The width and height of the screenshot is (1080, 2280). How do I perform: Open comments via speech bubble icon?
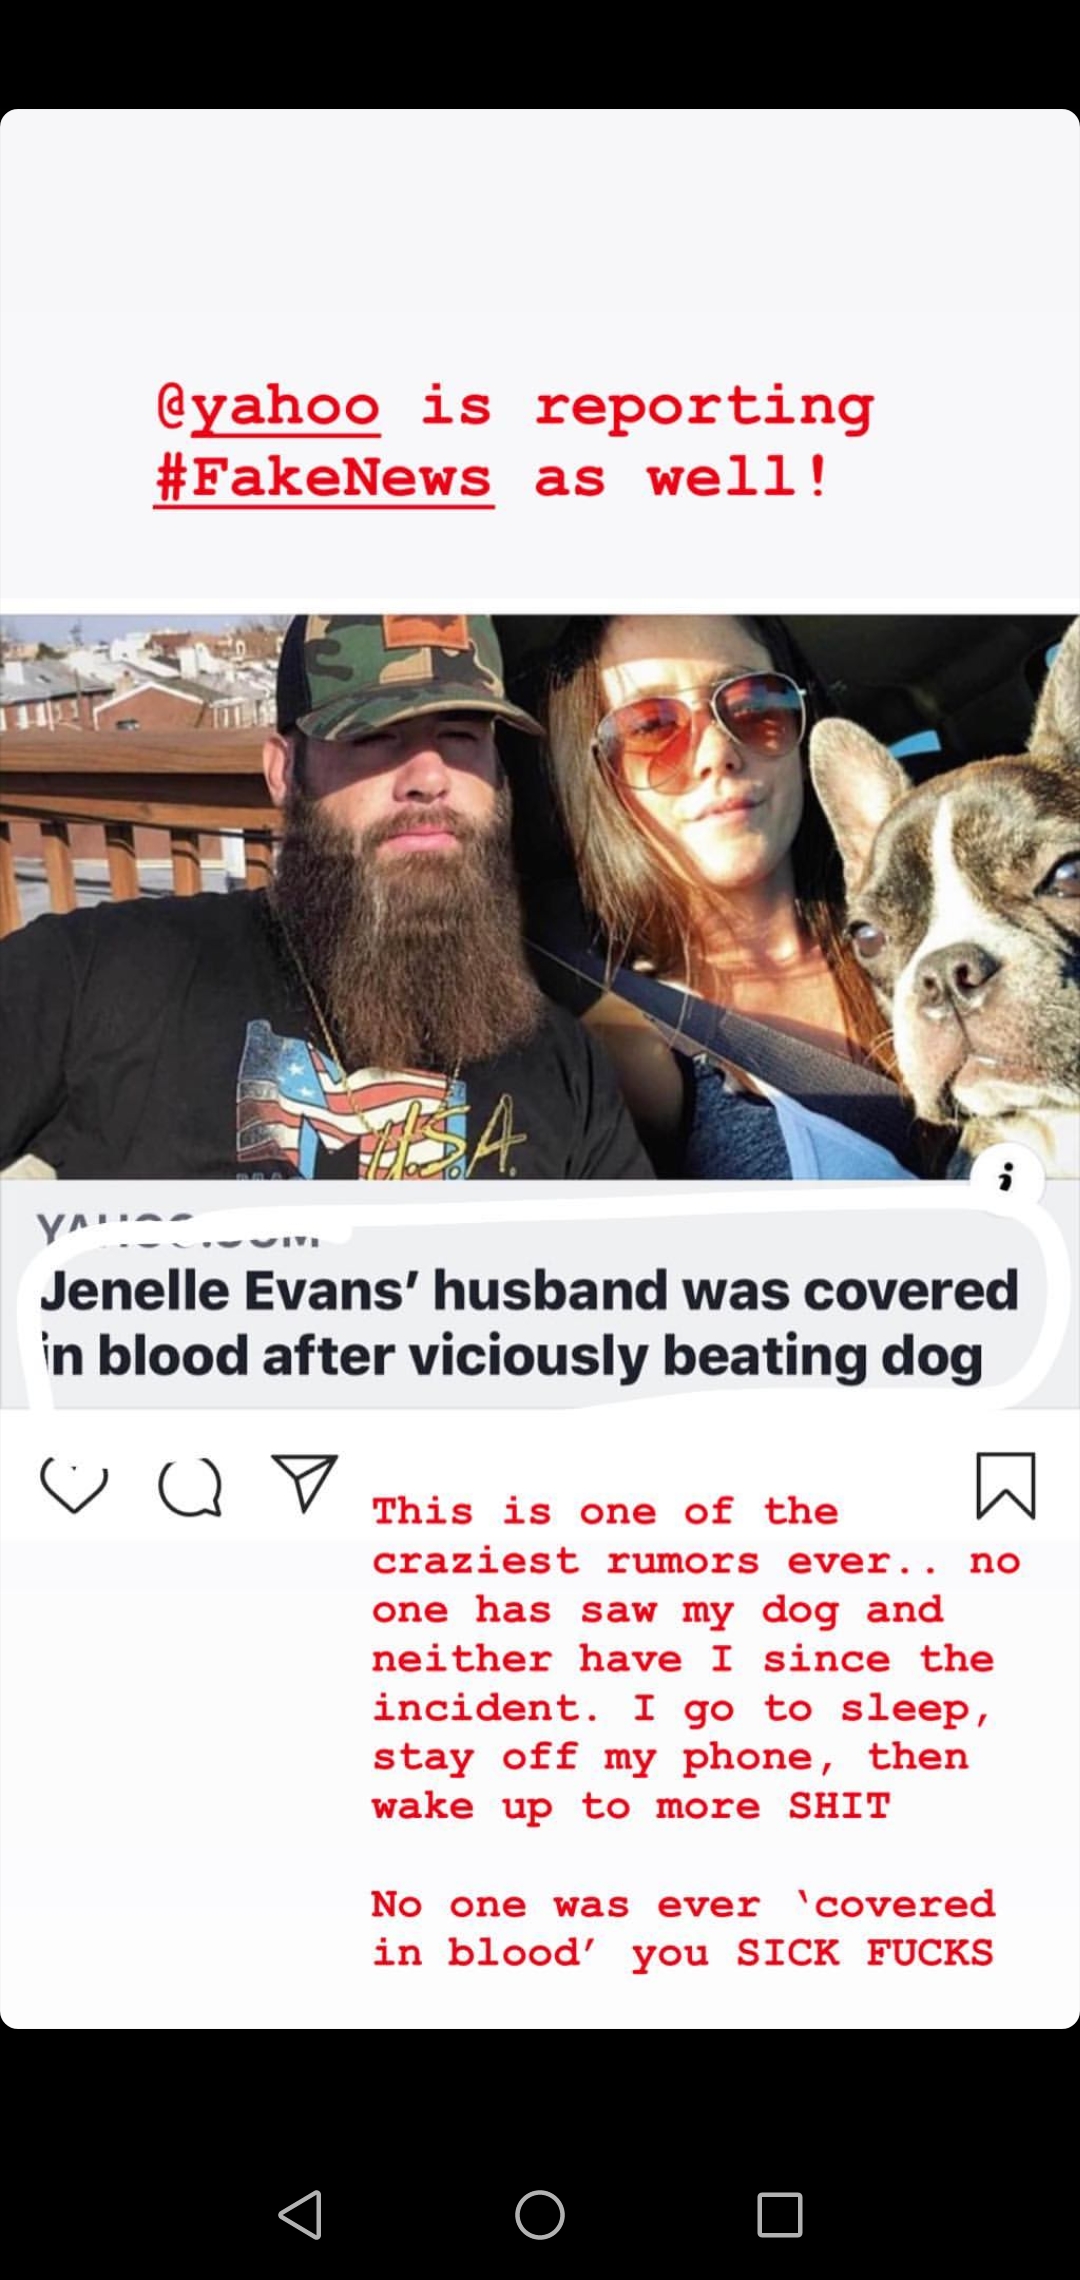click(x=190, y=1487)
